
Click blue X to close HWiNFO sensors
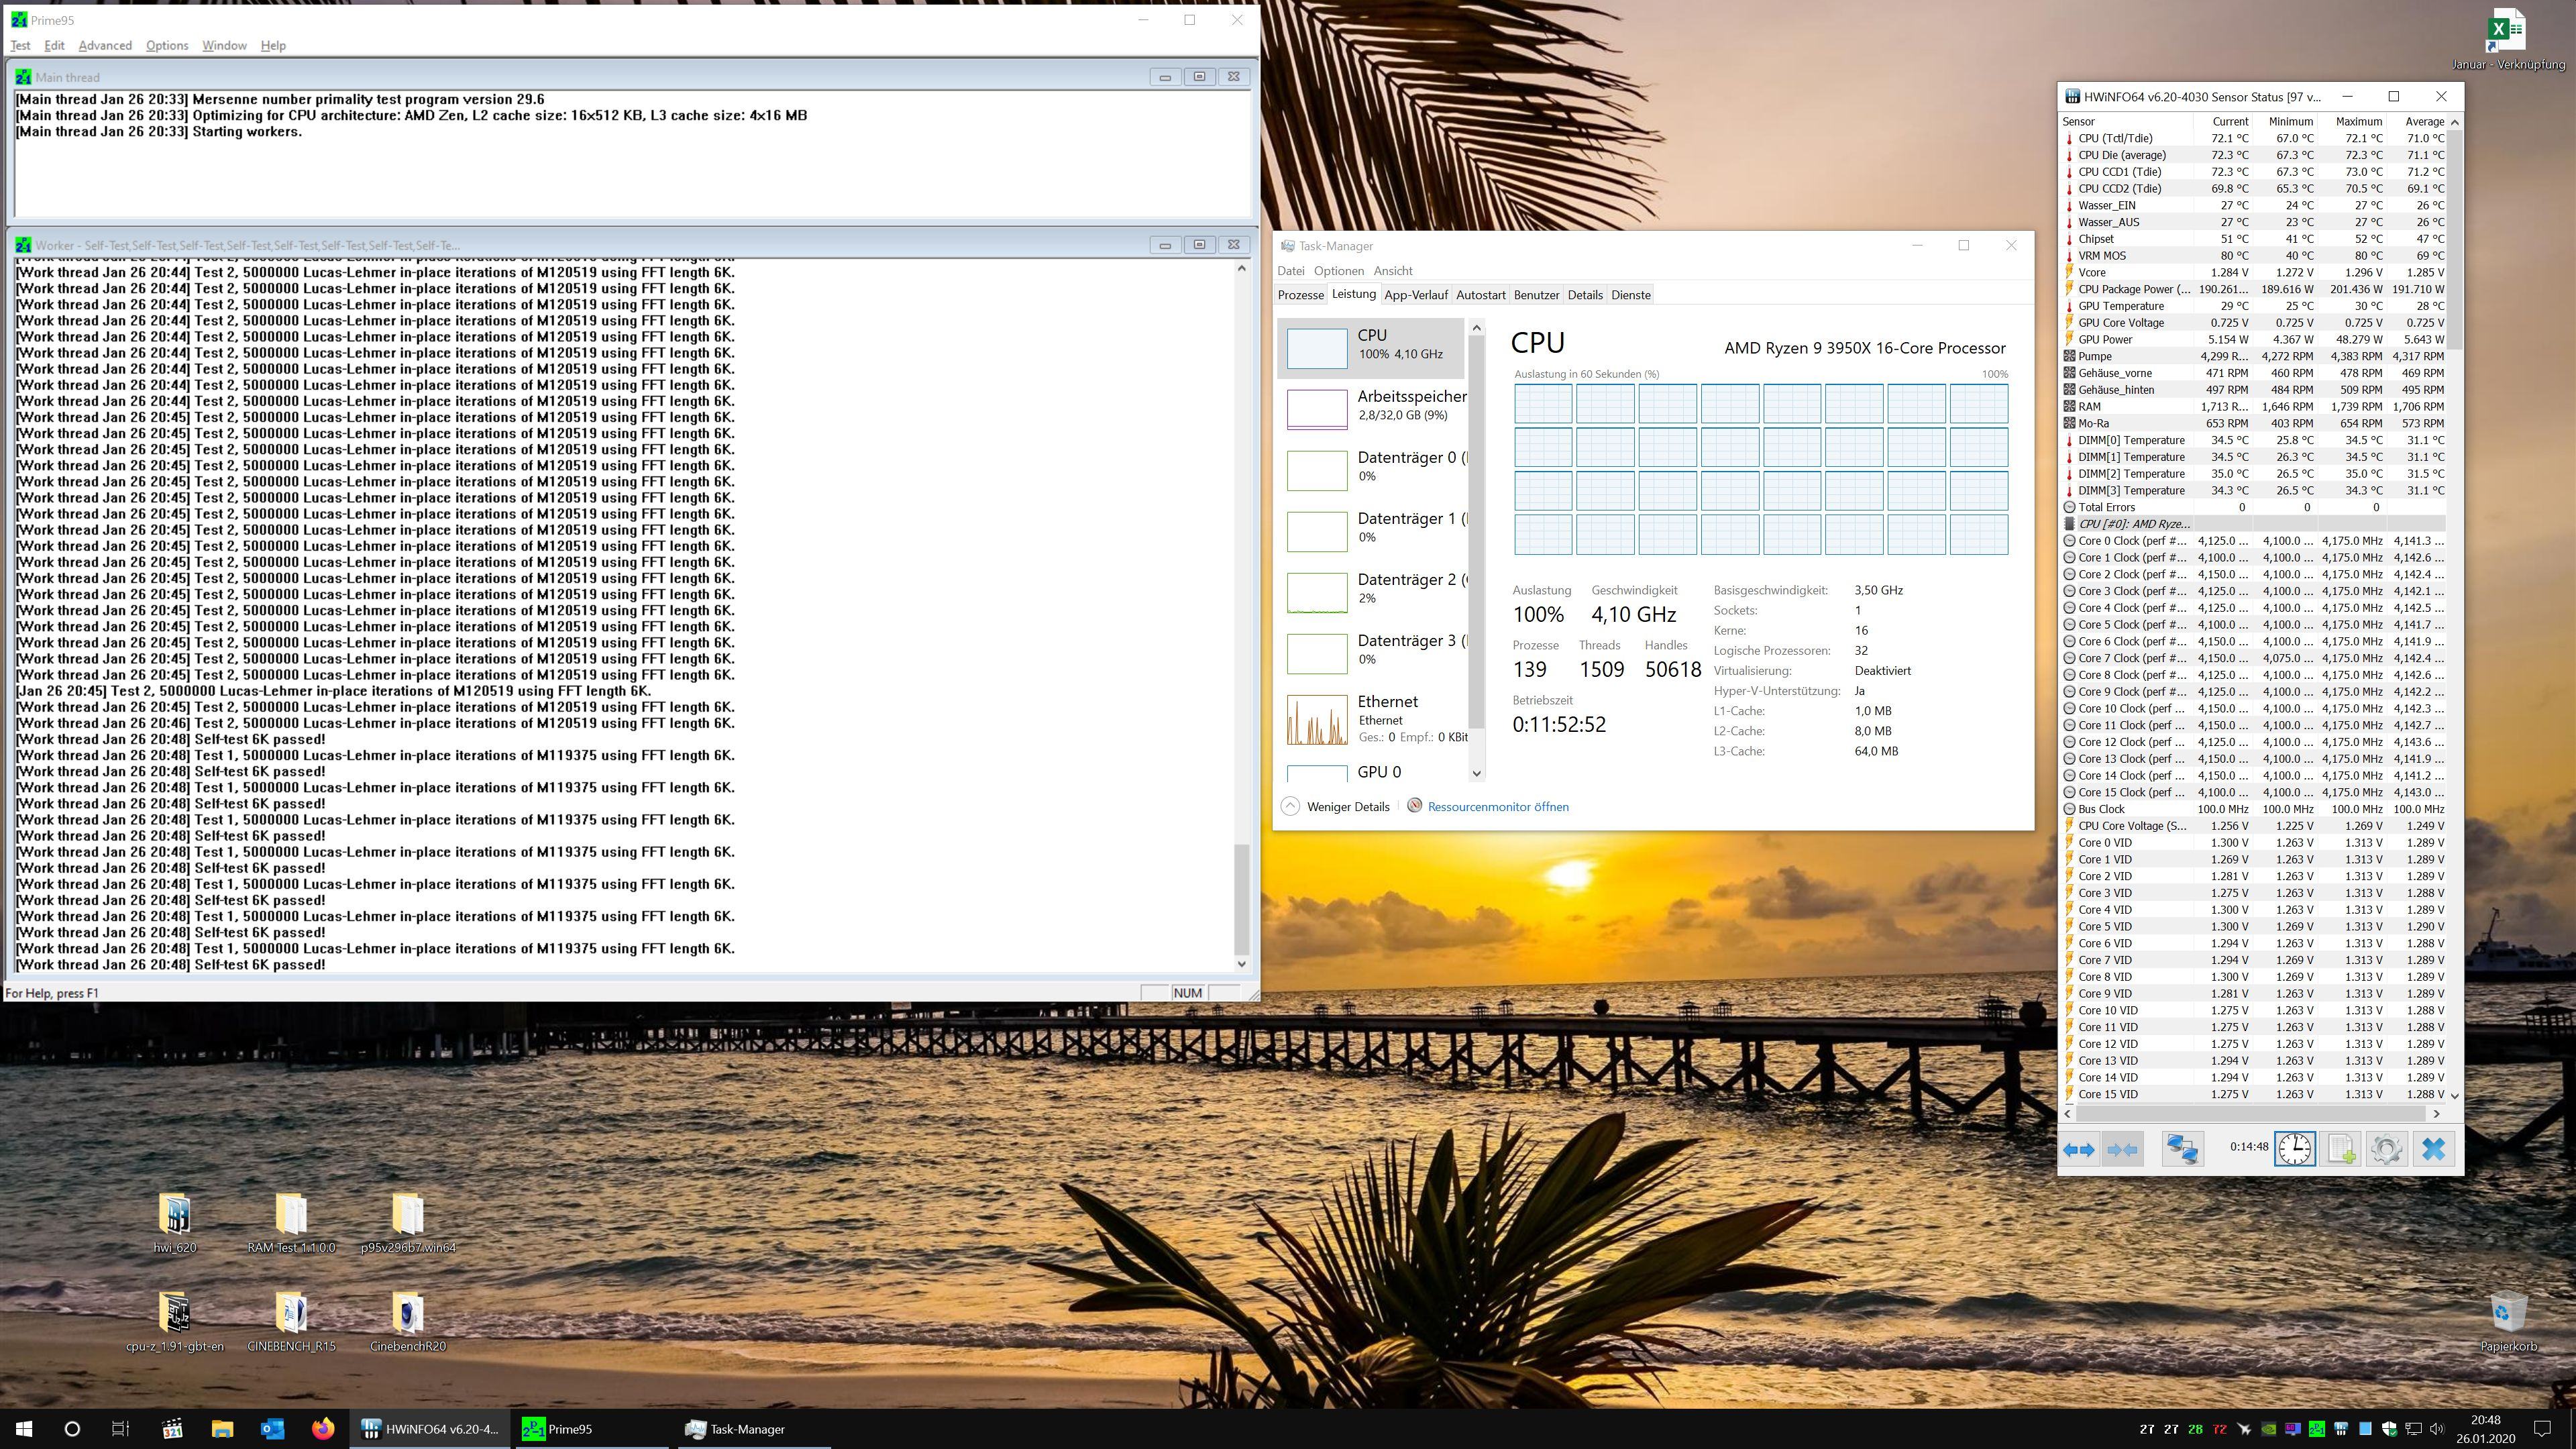(x=2433, y=1149)
